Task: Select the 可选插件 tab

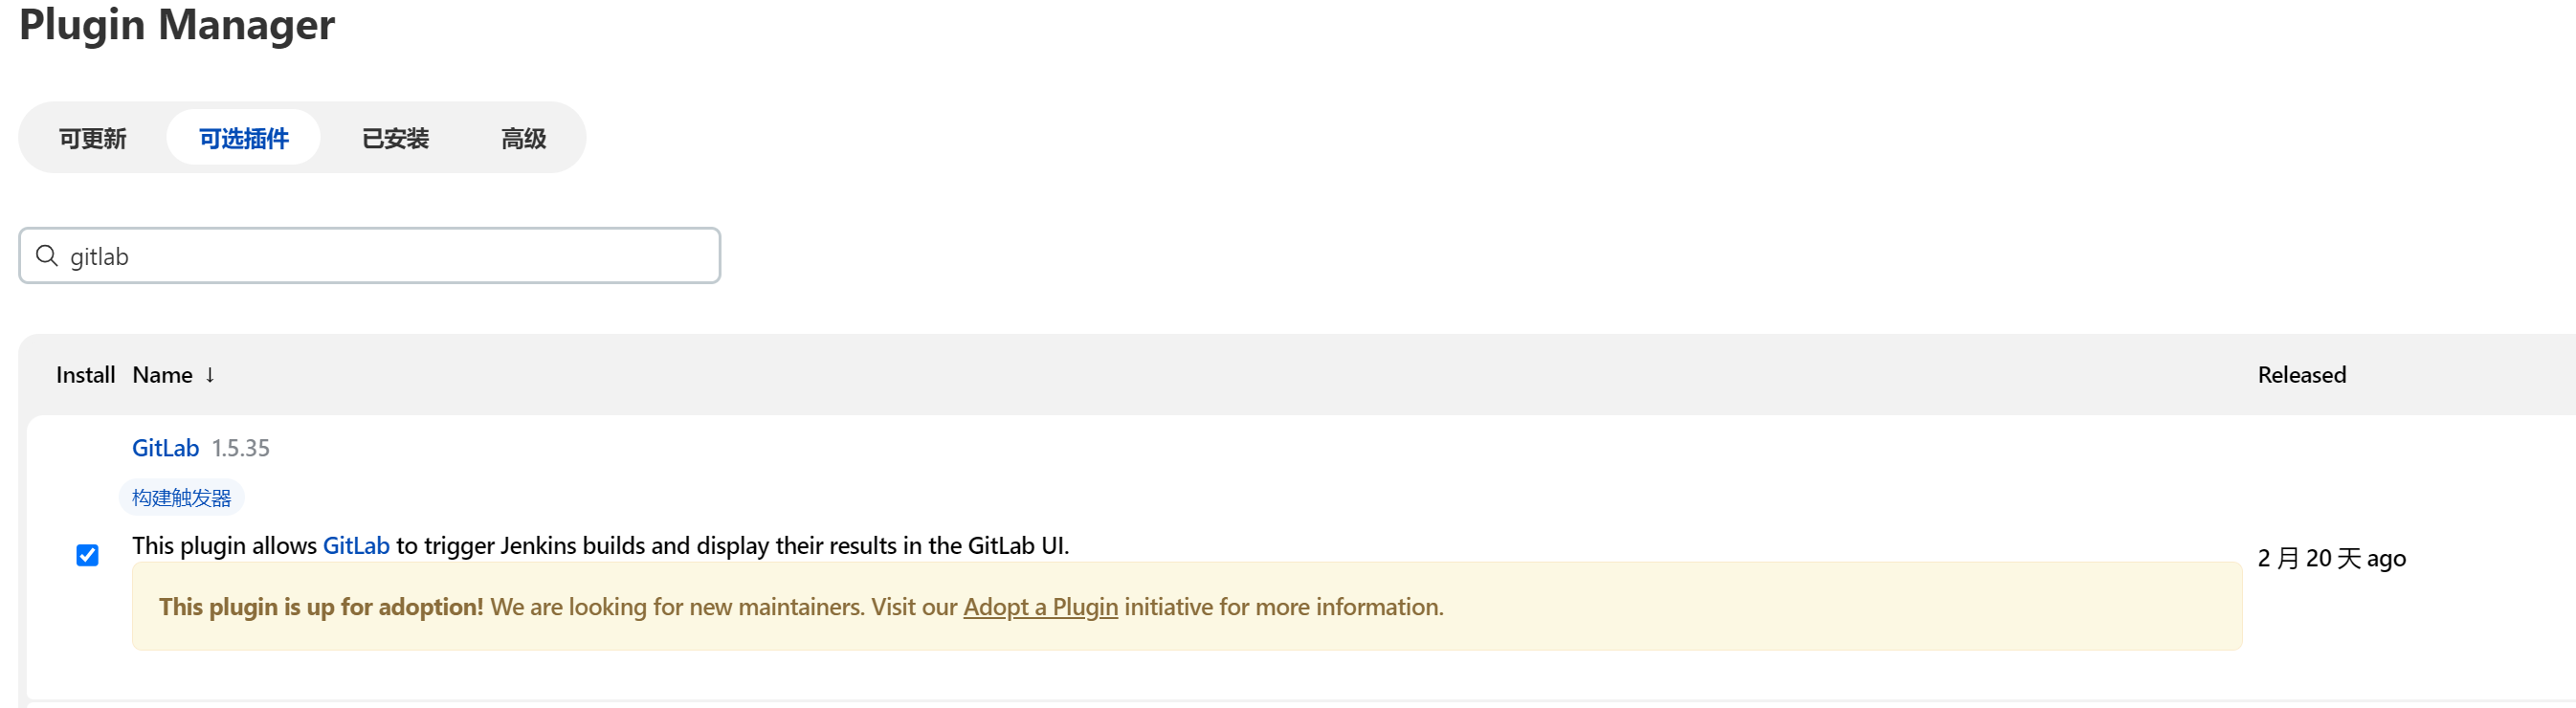Action: pos(243,138)
